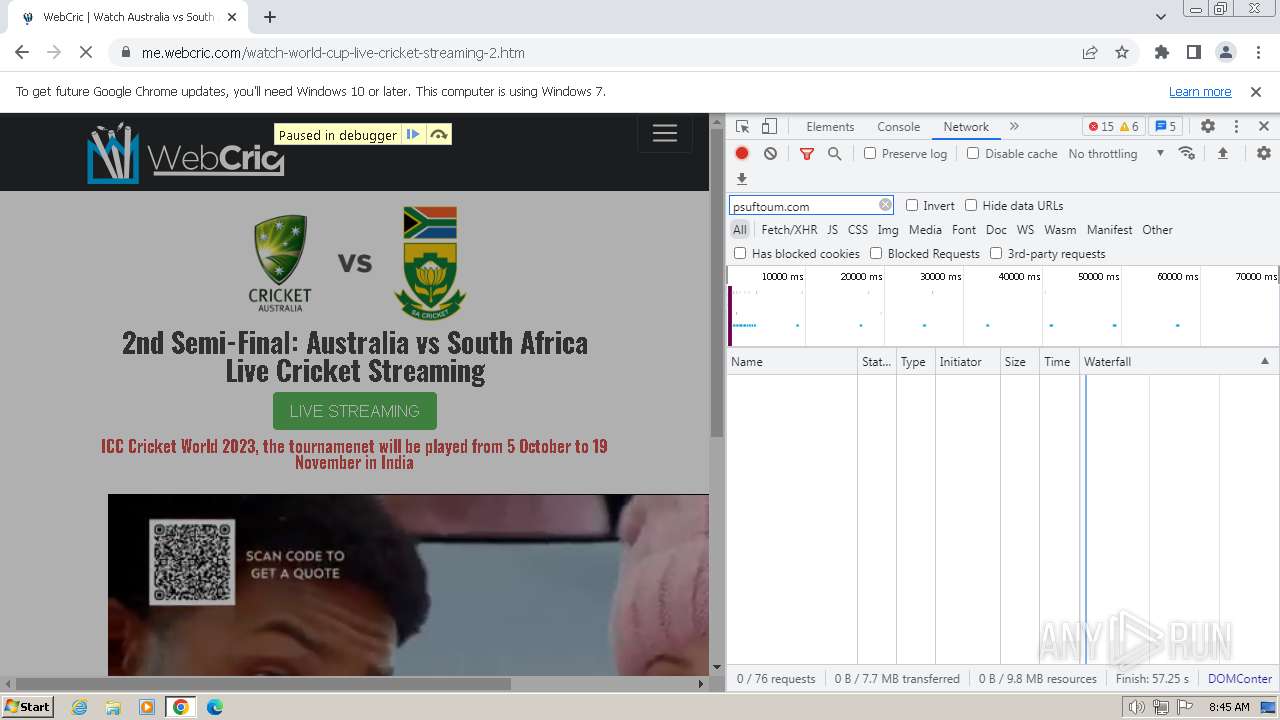
Task: Open a new browser tab
Action: coord(270,17)
